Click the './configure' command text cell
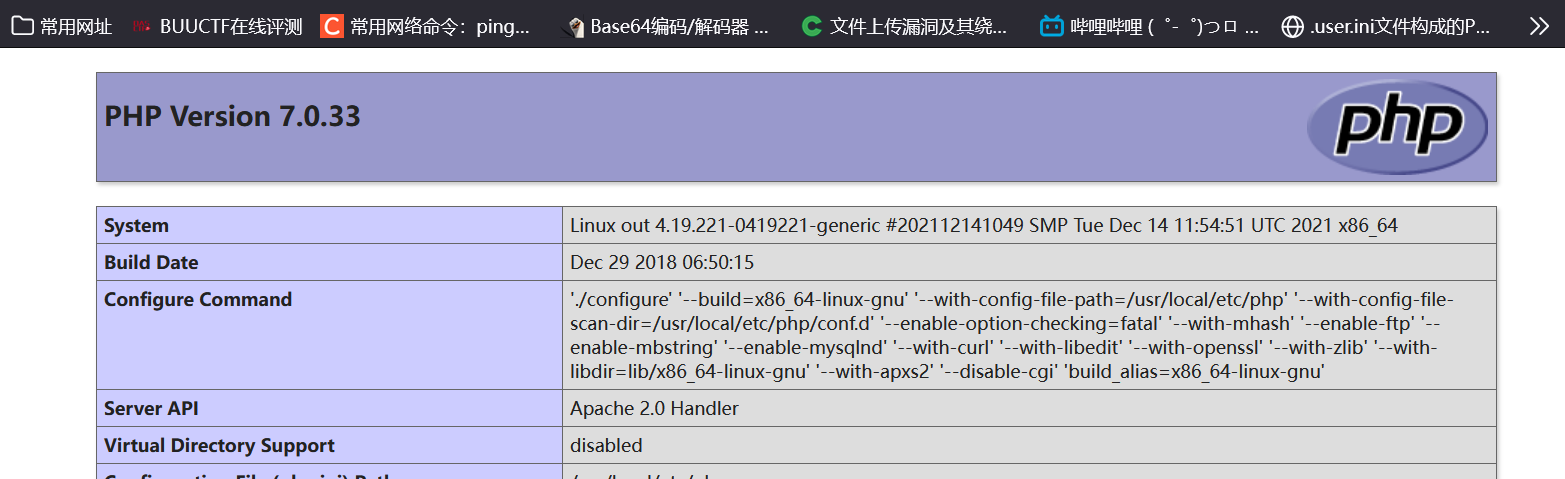This screenshot has width=1565, height=479. 1029,335
